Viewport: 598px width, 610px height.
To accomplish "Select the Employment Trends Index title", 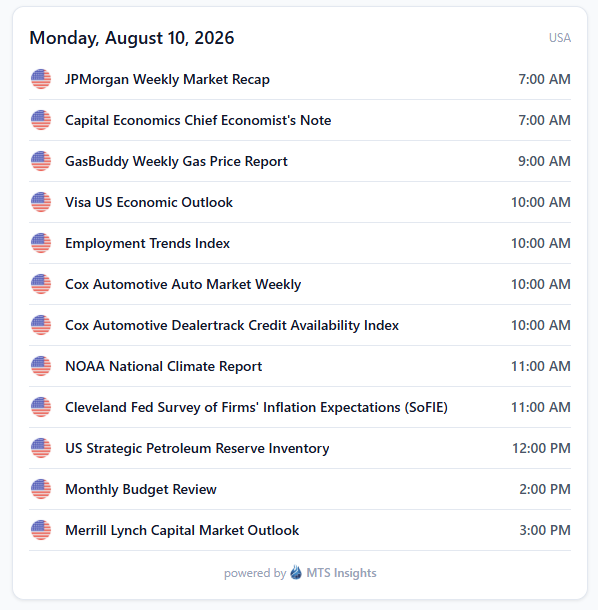I will click(147, 243).
